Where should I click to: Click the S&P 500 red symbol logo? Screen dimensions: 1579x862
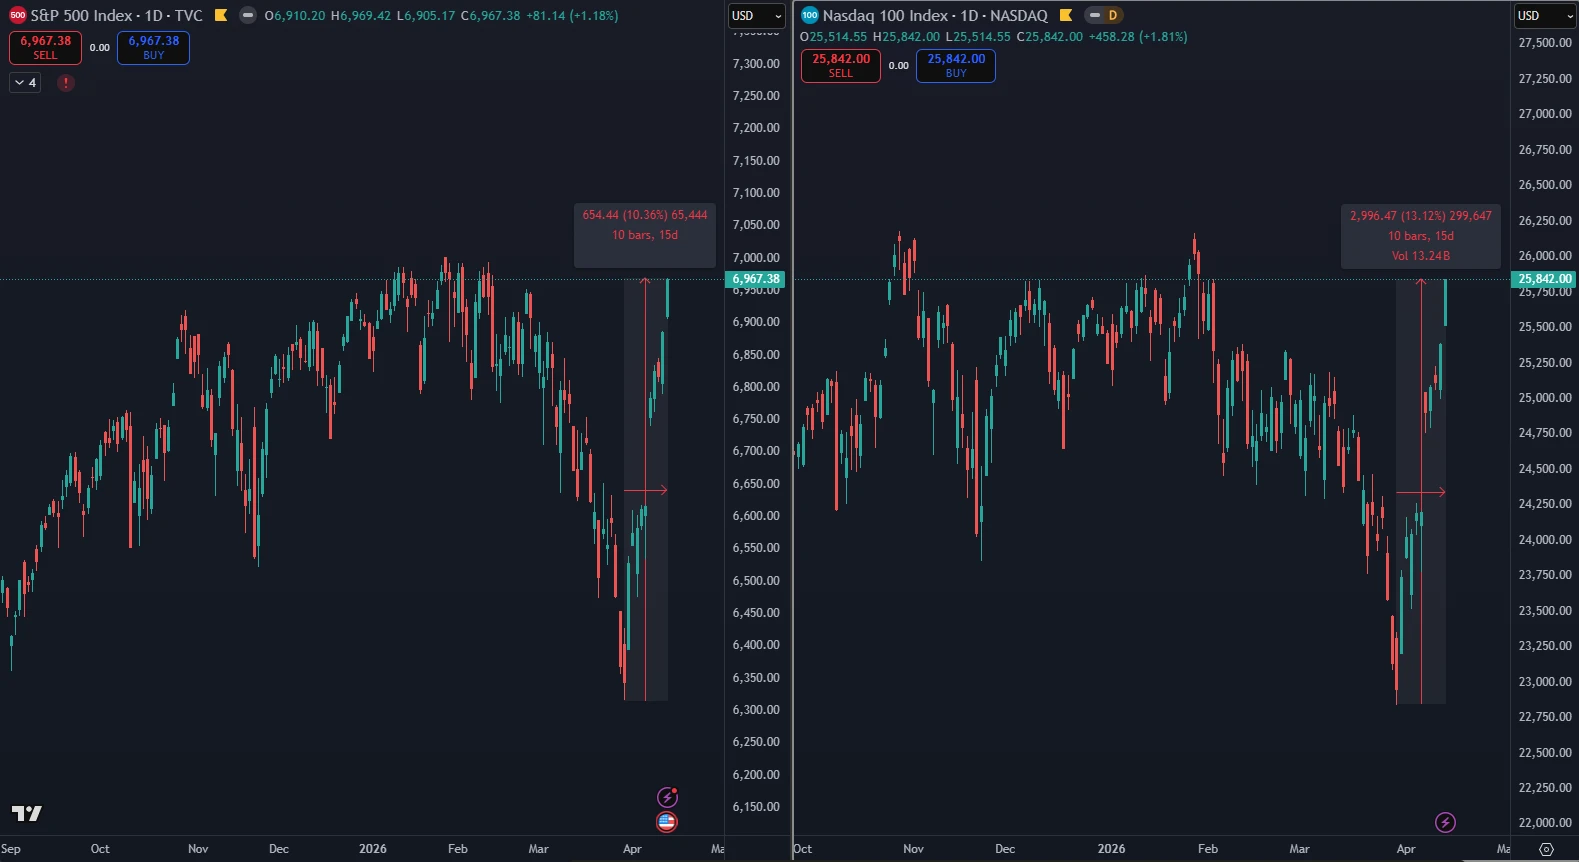17,16
